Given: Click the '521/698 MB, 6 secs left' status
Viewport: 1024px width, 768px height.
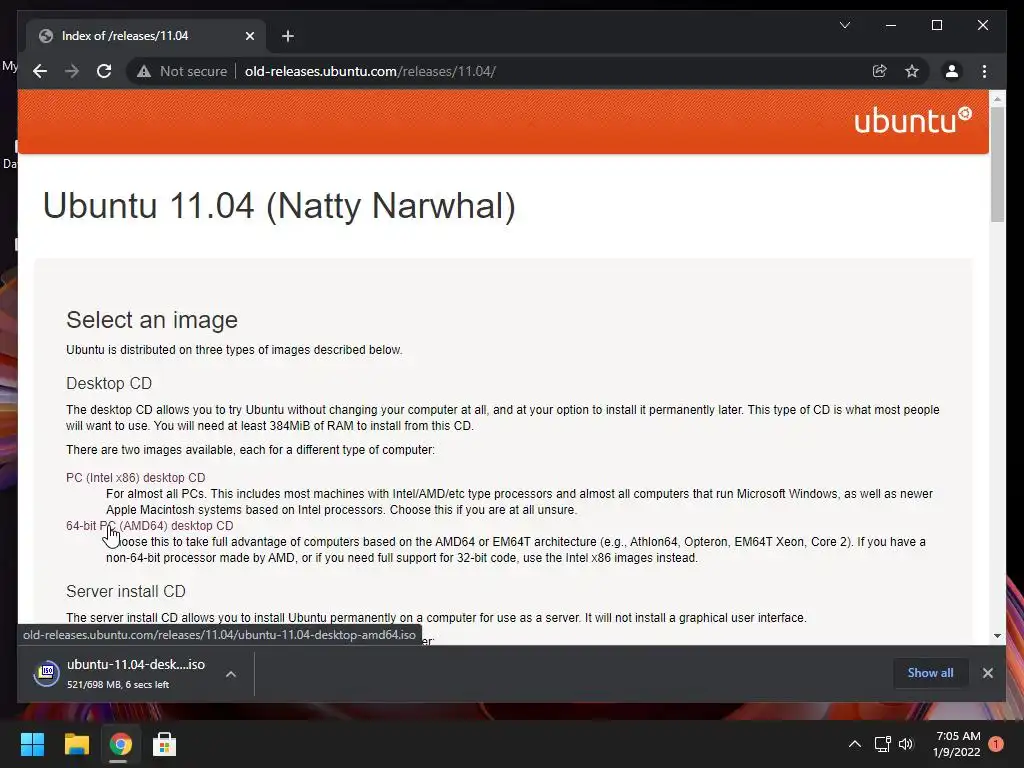Looking at the screenshot, I should click(x=118, y=684).
